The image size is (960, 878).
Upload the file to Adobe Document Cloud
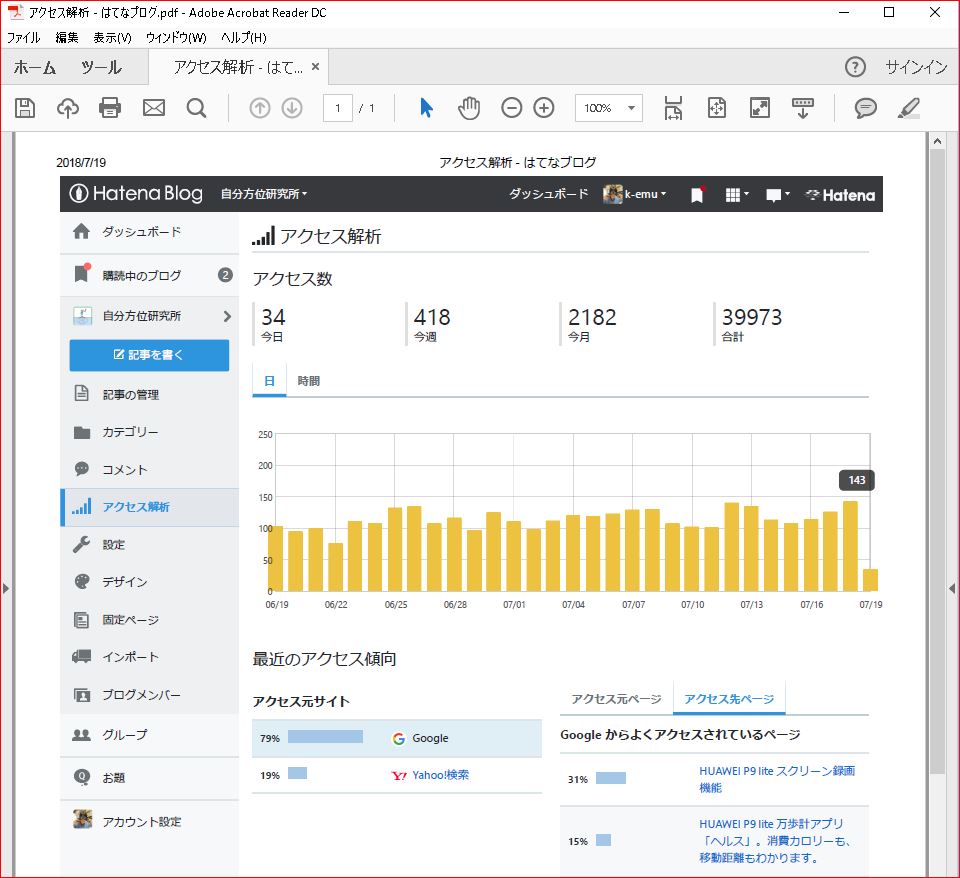pyautogui.click(x=67, y=109)
